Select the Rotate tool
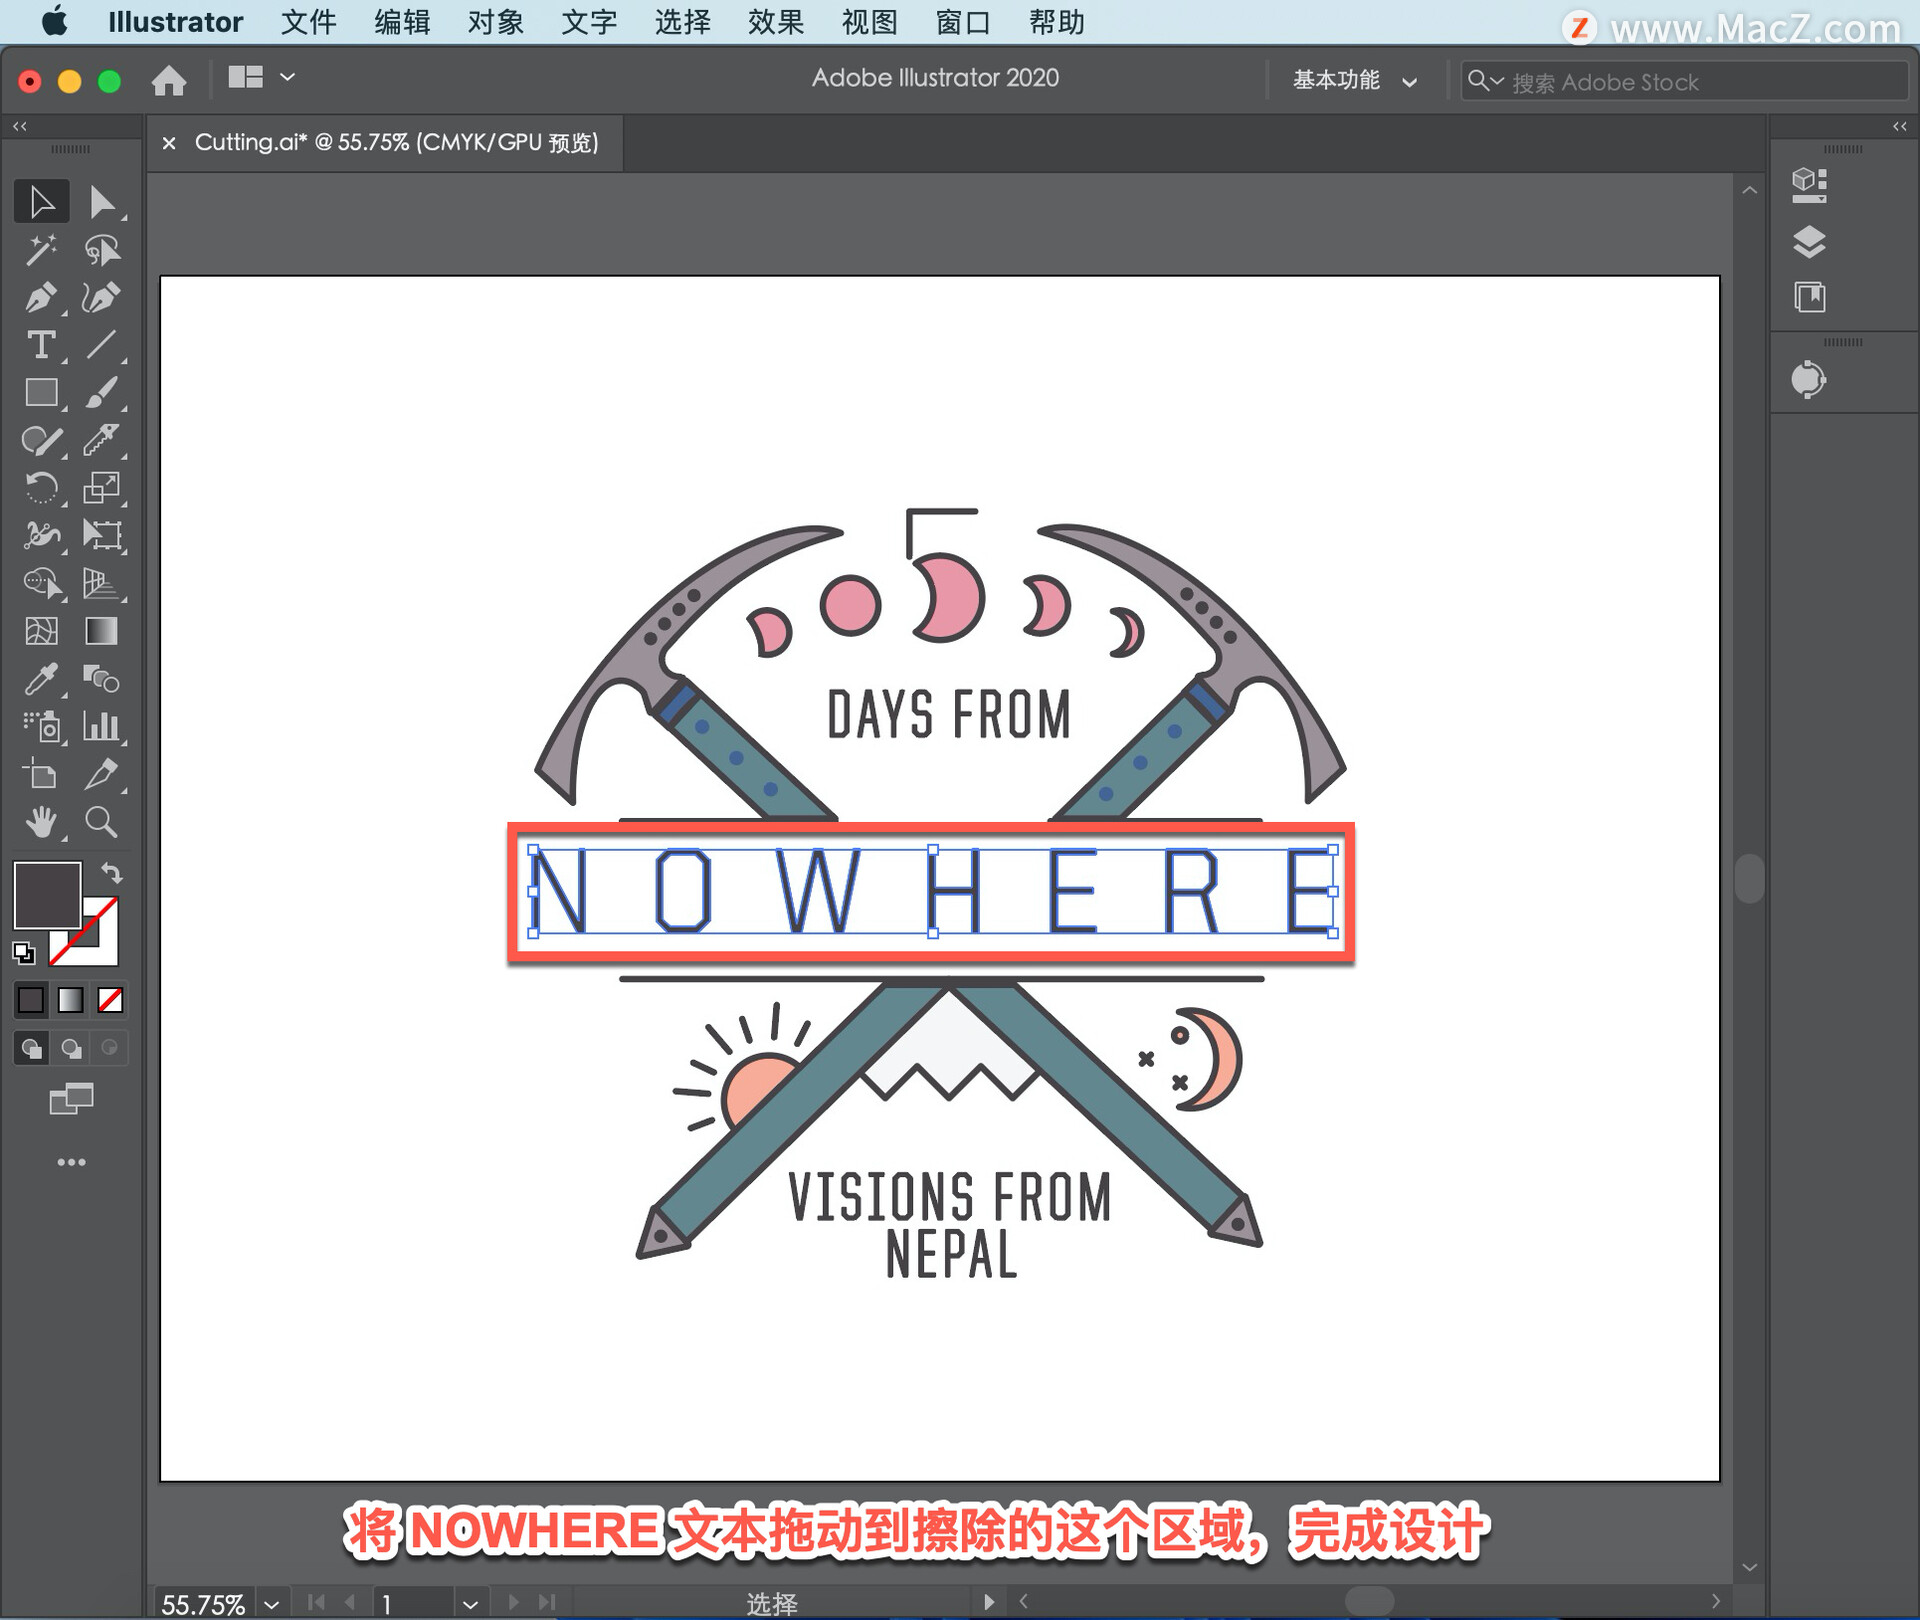 click(x=41, y=488)
